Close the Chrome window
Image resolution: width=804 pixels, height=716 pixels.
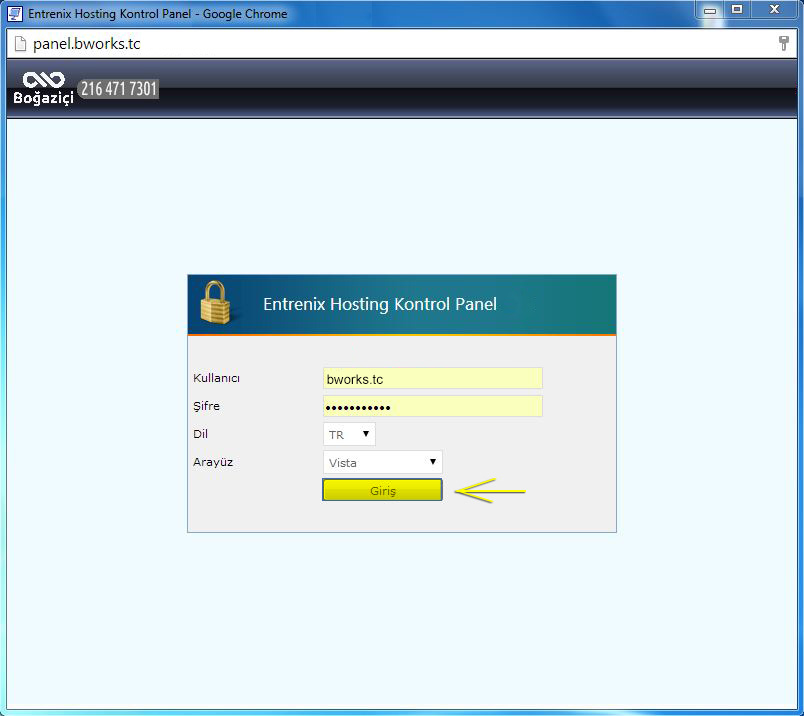click(x=775, y=10)
